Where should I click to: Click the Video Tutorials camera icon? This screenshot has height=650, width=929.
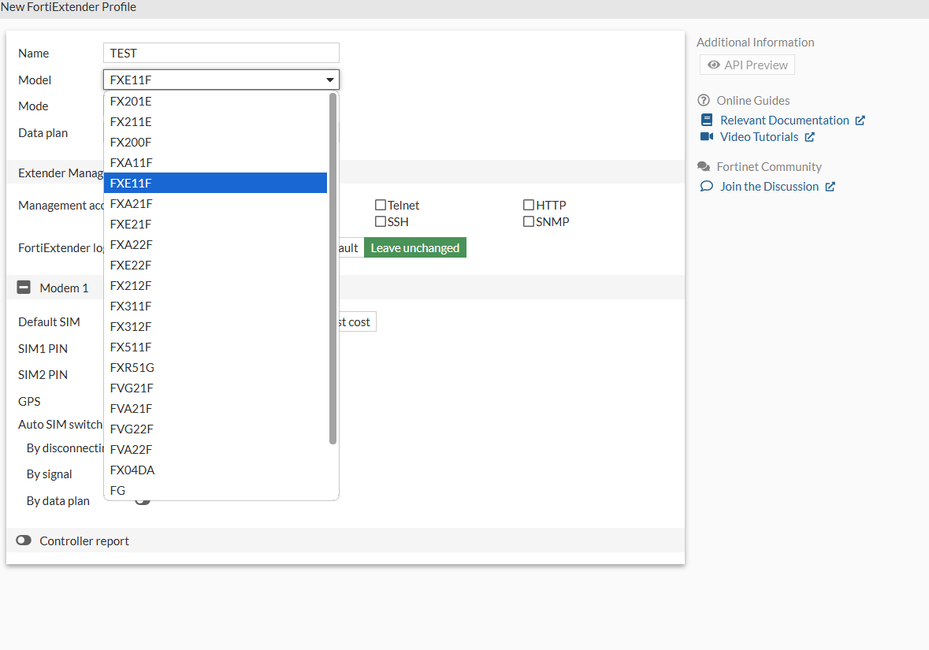[706, 136]
